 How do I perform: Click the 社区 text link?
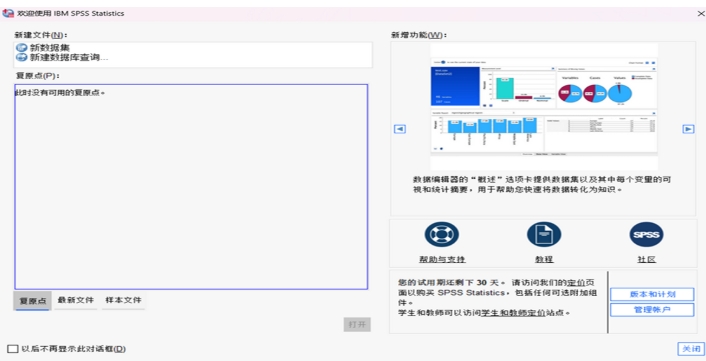click(646, 260)
